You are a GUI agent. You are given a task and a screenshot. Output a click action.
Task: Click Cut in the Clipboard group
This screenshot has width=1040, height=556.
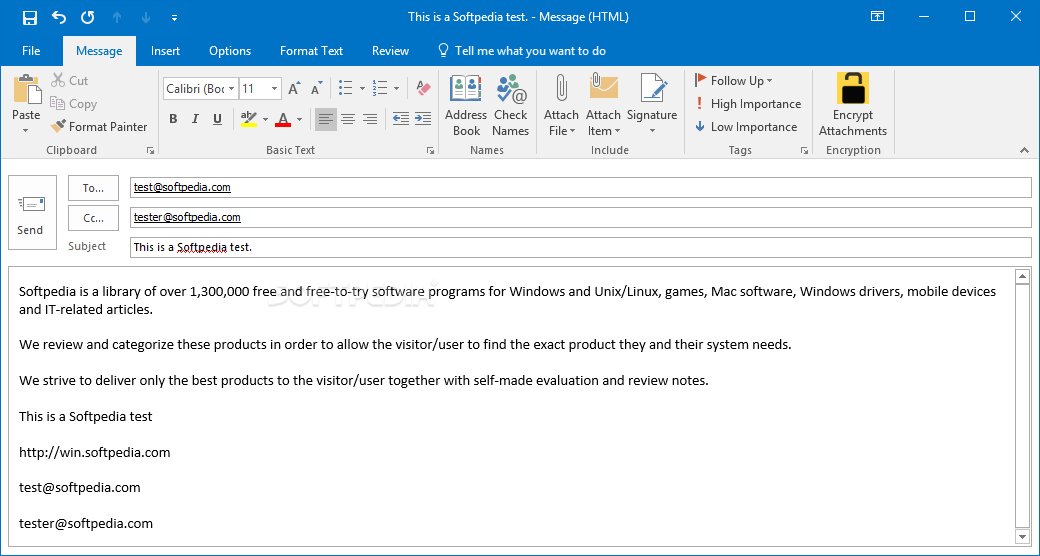click(70, 80)
